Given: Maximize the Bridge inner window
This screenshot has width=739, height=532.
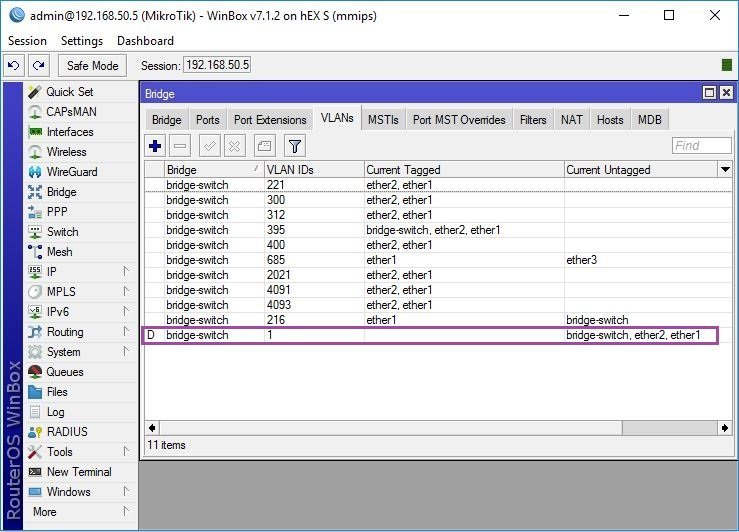Looking at the screenshot, I should pos(709,93).
